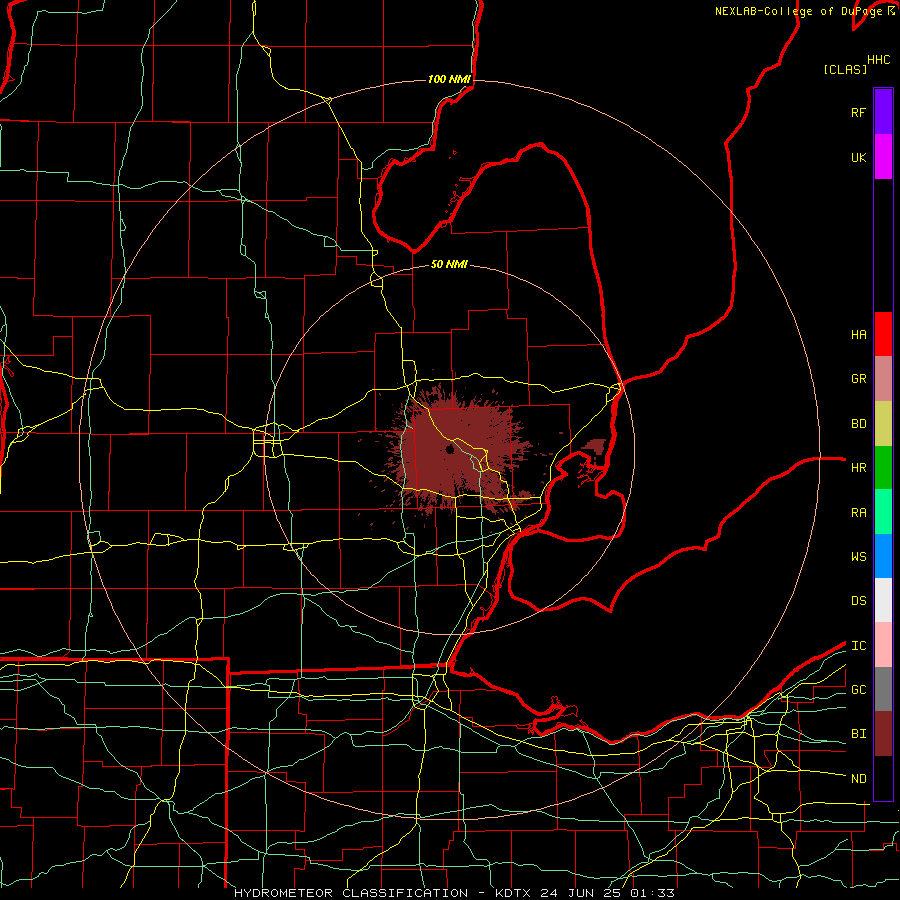The width and height of the screenshot is (900, 900).
Task: Click the RF purple legend swatch
Action: (x=883, y=112)
